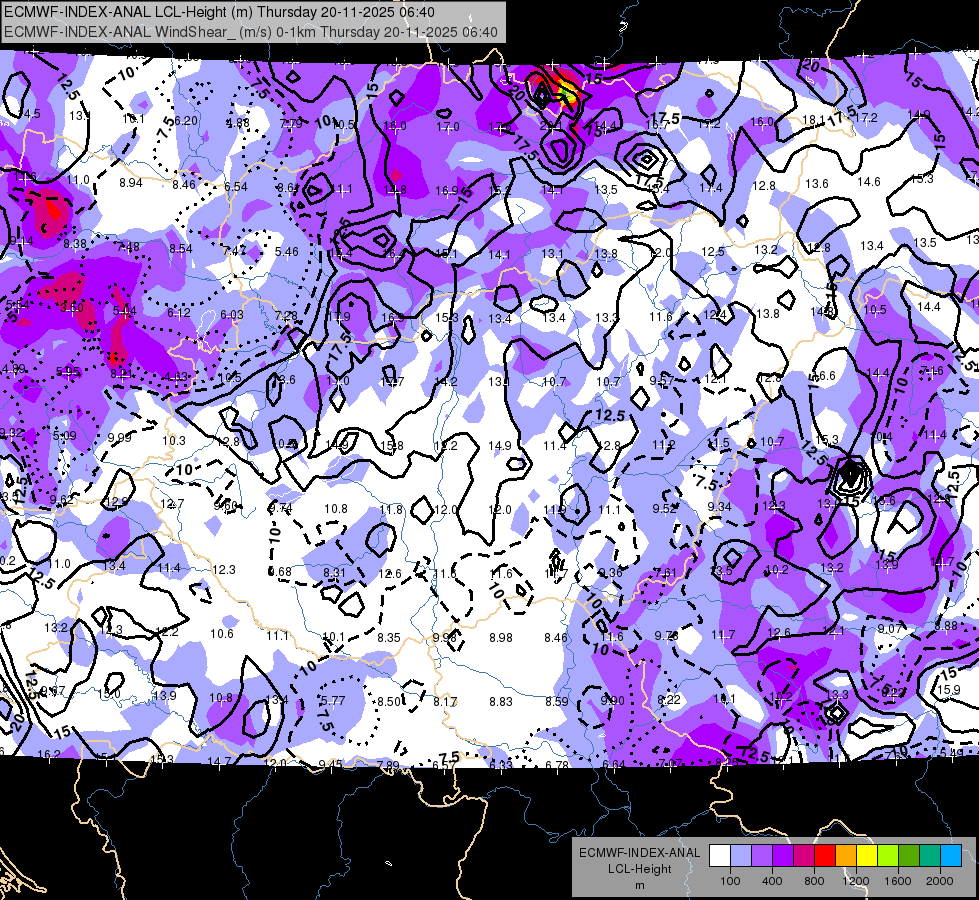Click the map value '4.63'
Image resolution: width=979 pixels, height=900 pixels.
176,377
